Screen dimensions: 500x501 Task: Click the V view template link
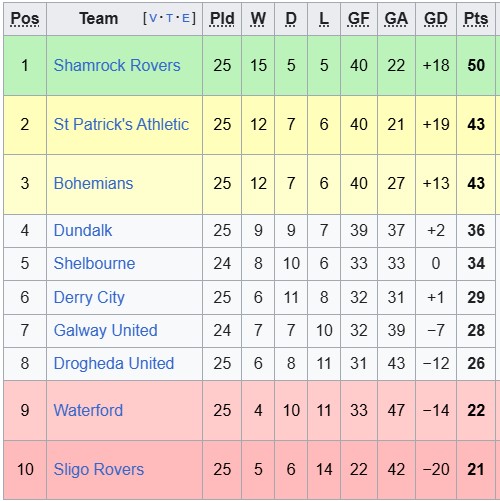[153, 18]
